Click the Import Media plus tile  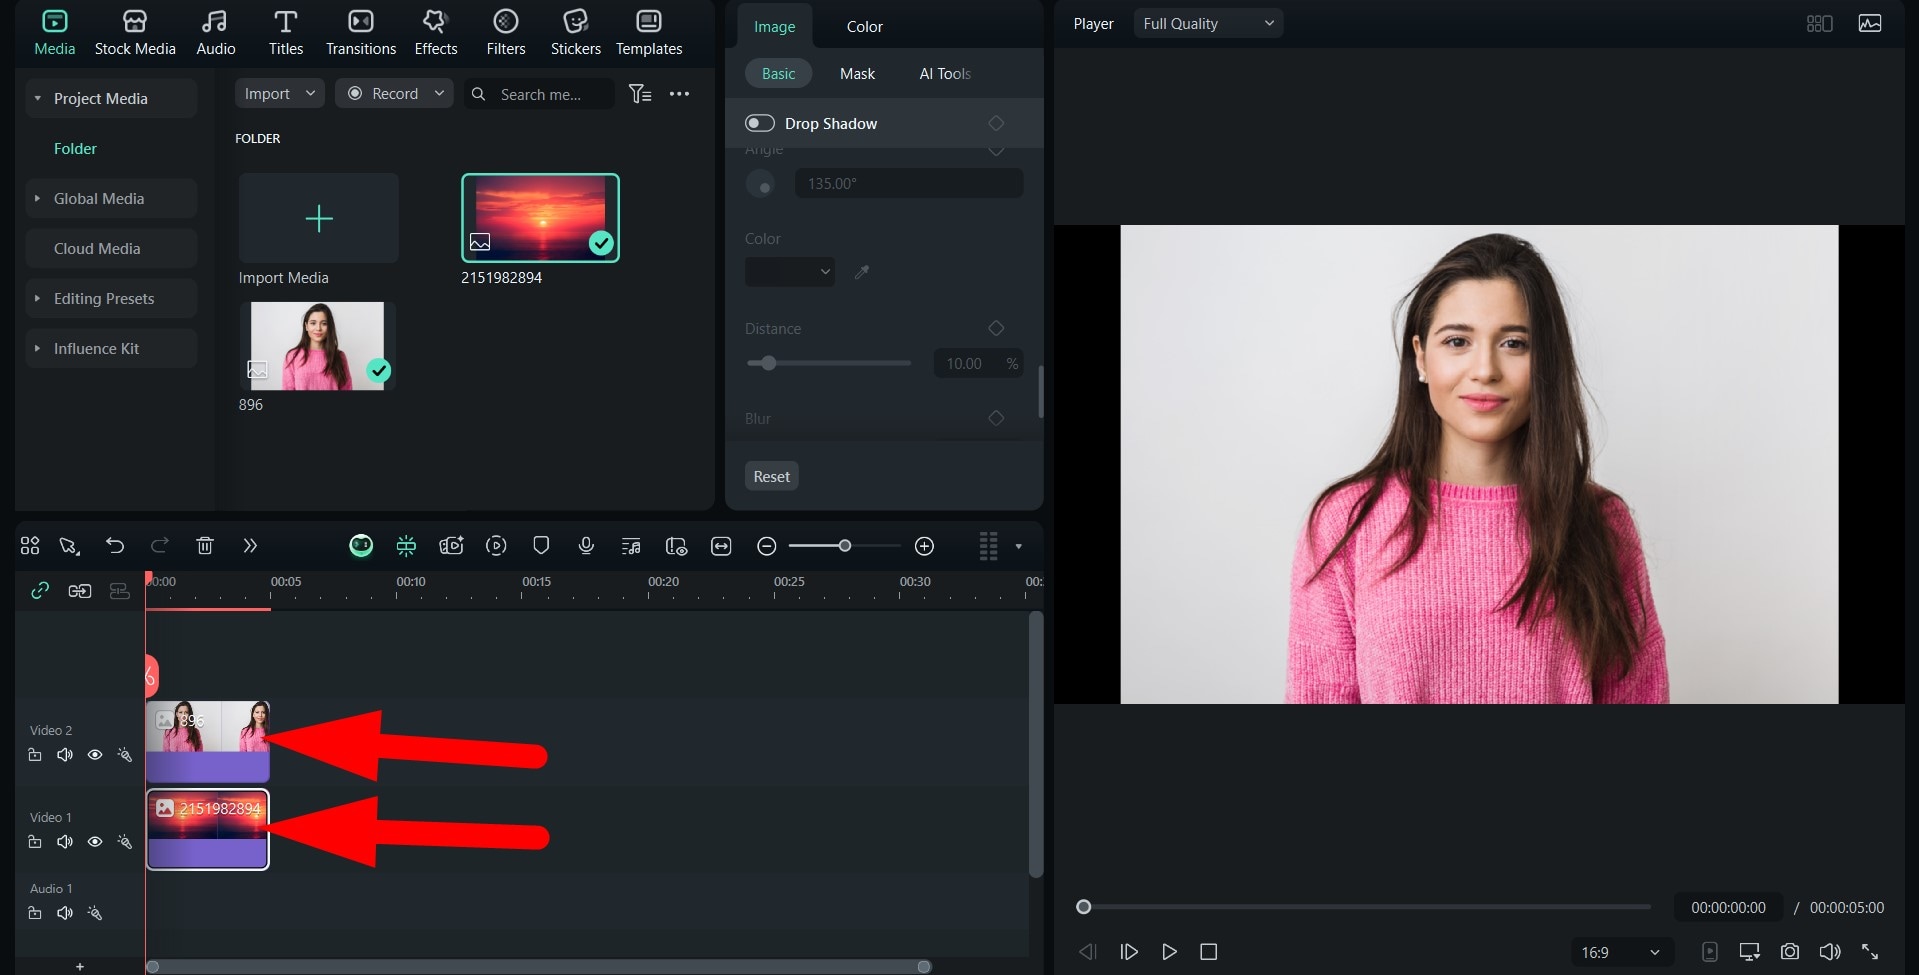pyautogui.click(x=319, y=218)
